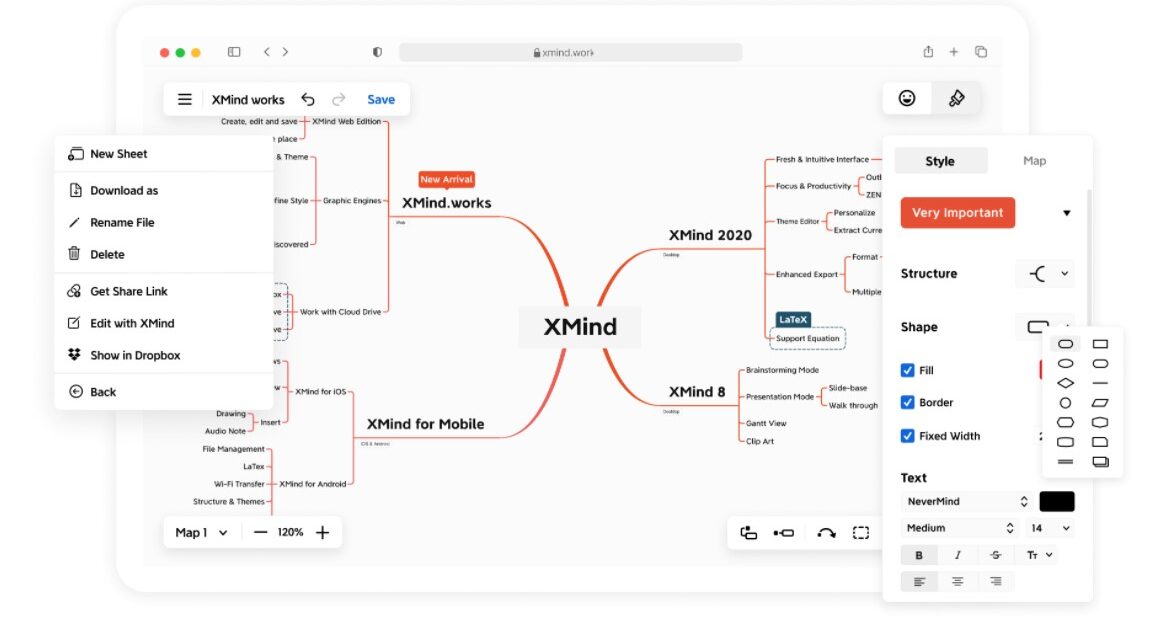Select the format paintbrush icon
The height and width of the screenshot is (628, 1173).
click(956, 98)
